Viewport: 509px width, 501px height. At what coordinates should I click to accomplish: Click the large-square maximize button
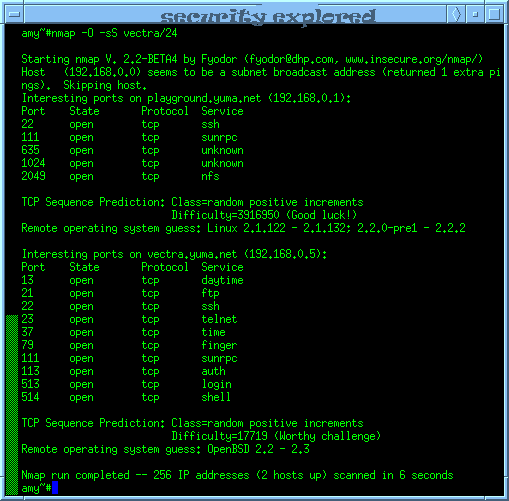494,14
